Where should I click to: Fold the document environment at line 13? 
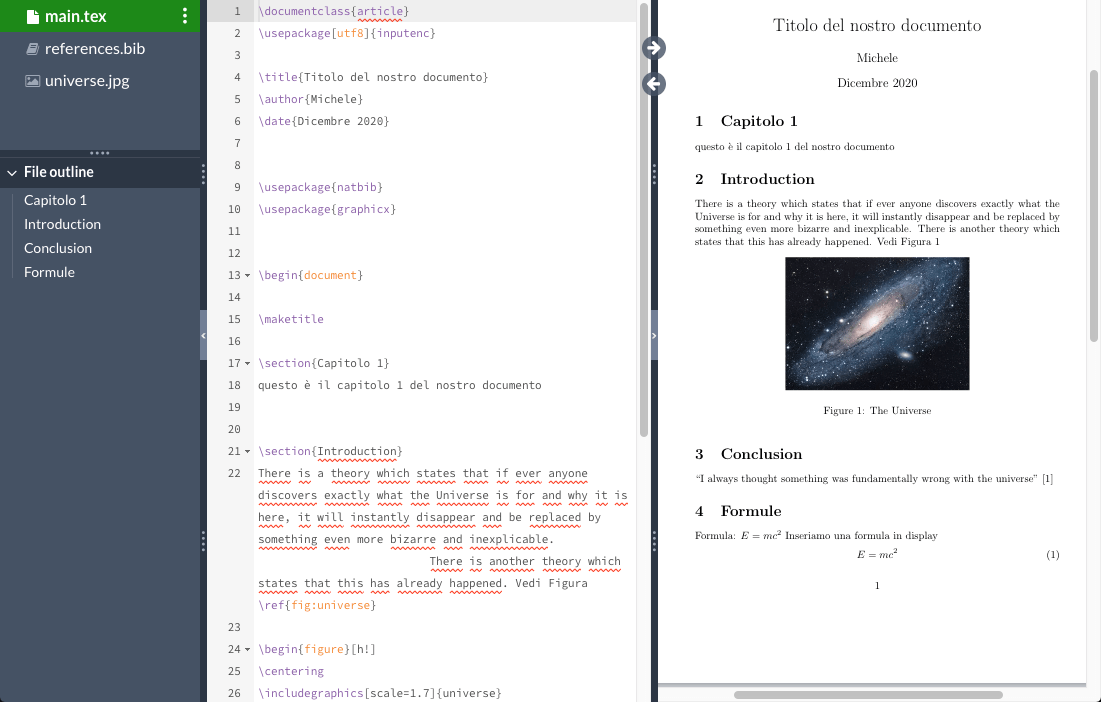click(247, 275)
